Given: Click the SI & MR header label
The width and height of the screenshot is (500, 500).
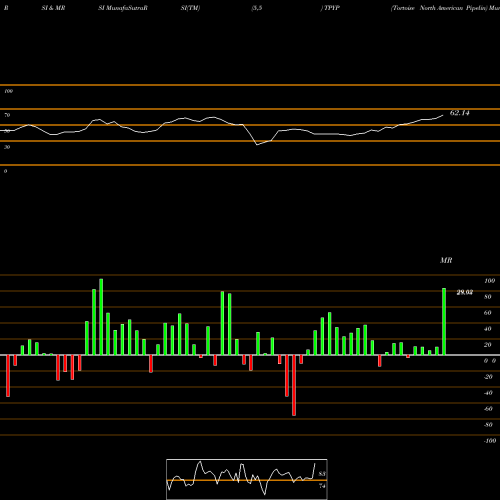Looking at the screenshot, I should pyautogui.click(x=53, y=8).
